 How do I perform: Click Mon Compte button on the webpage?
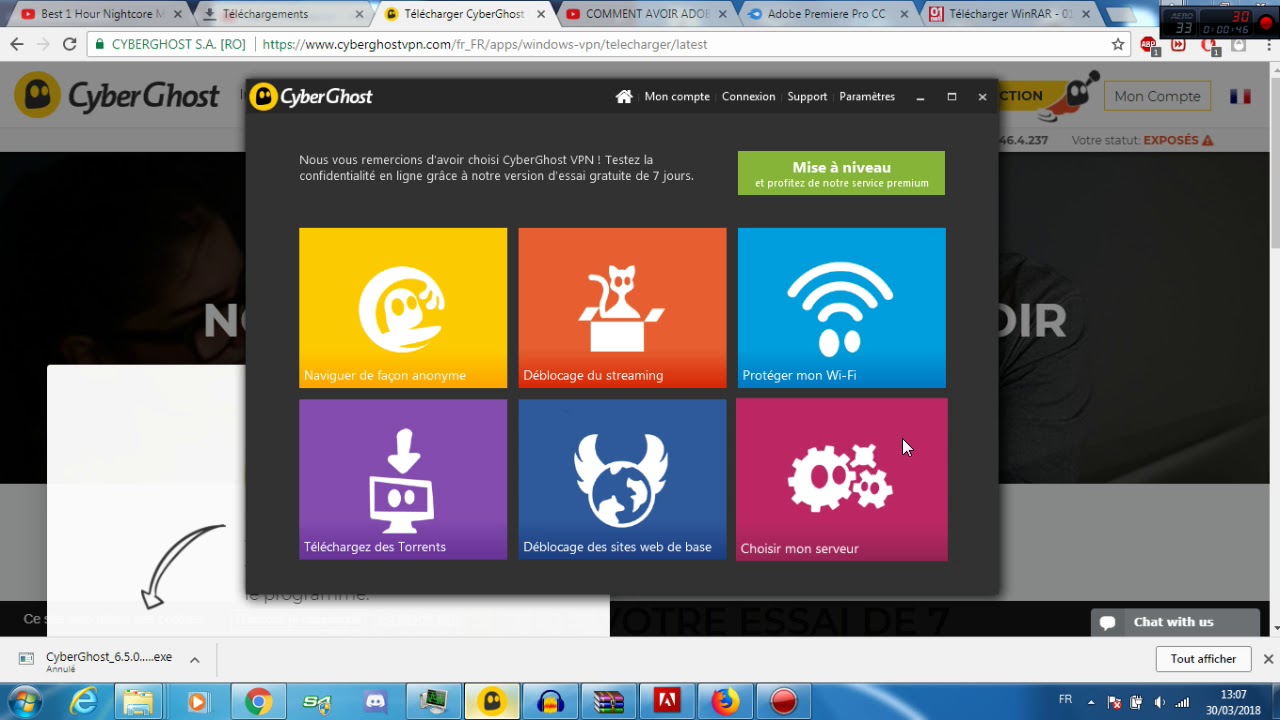(x=1157, y=96)
